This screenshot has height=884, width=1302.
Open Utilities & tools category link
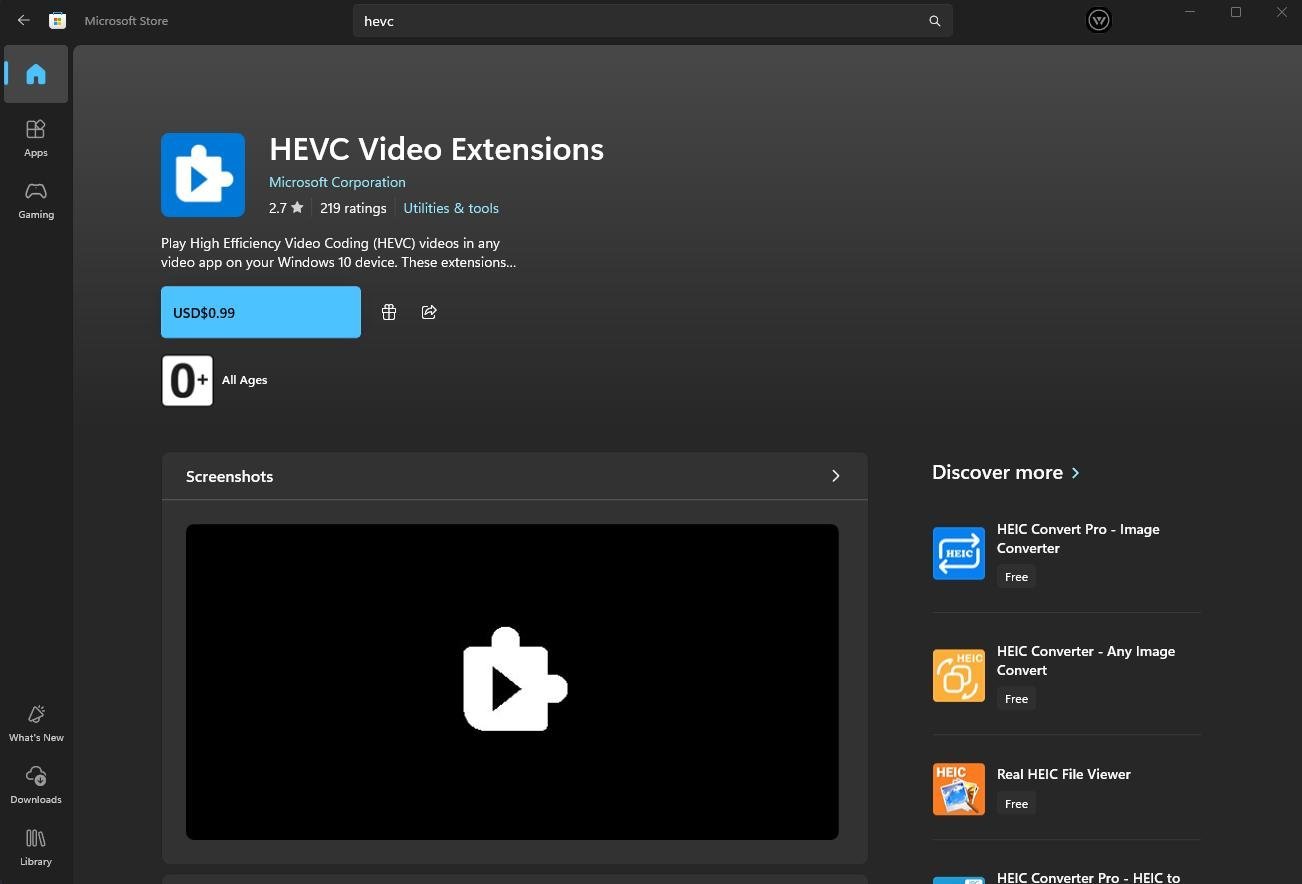[451, 208]
